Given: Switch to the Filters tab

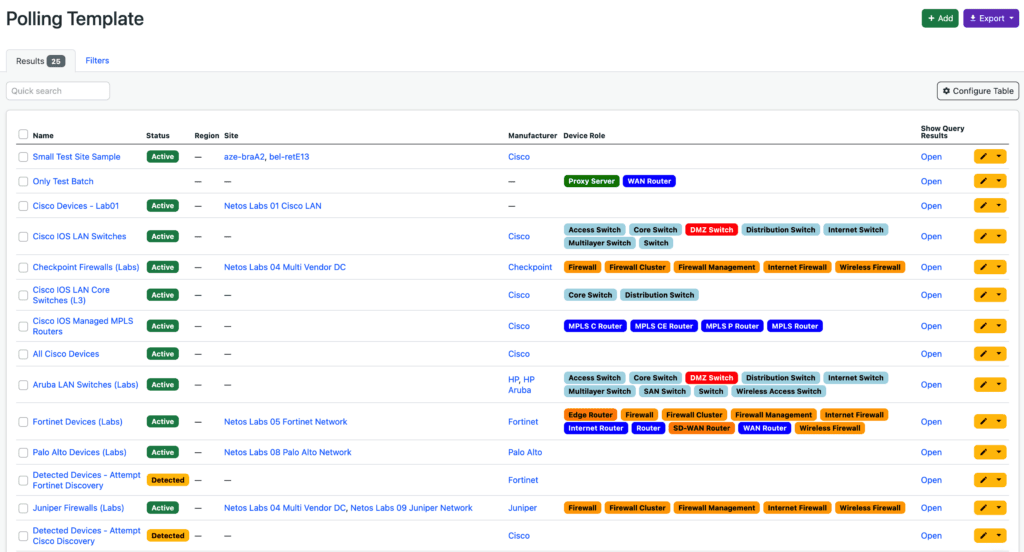Looking at the screenshot, I should (97, 61).
